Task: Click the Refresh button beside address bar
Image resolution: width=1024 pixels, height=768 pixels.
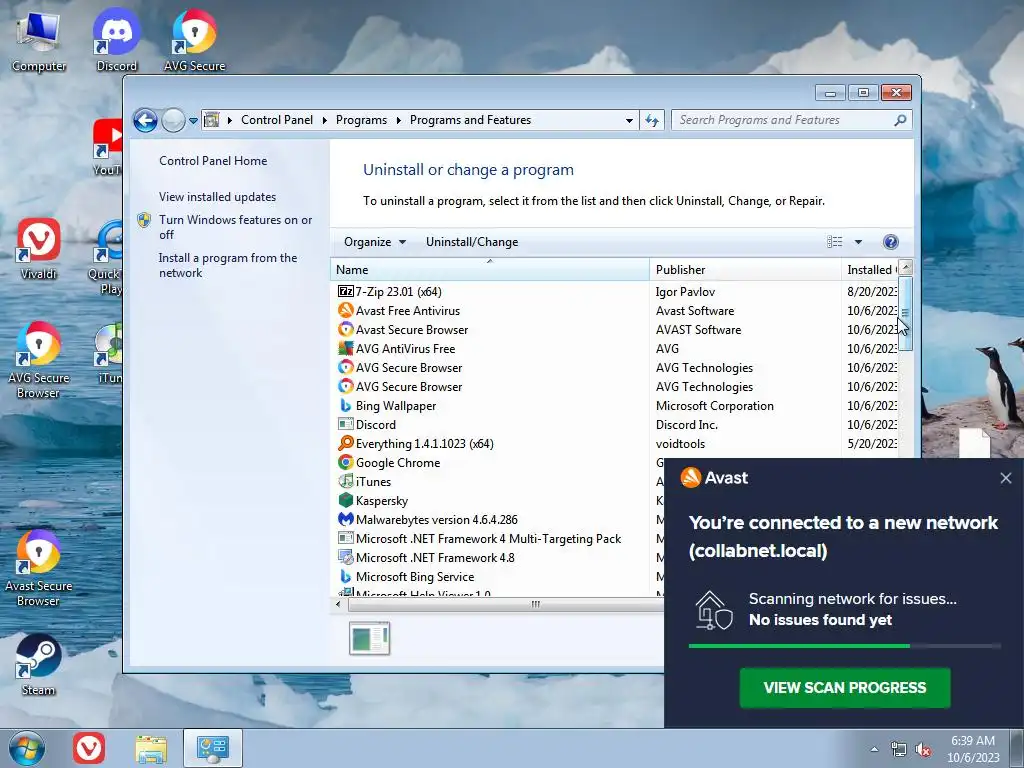Action: [652, 120]
